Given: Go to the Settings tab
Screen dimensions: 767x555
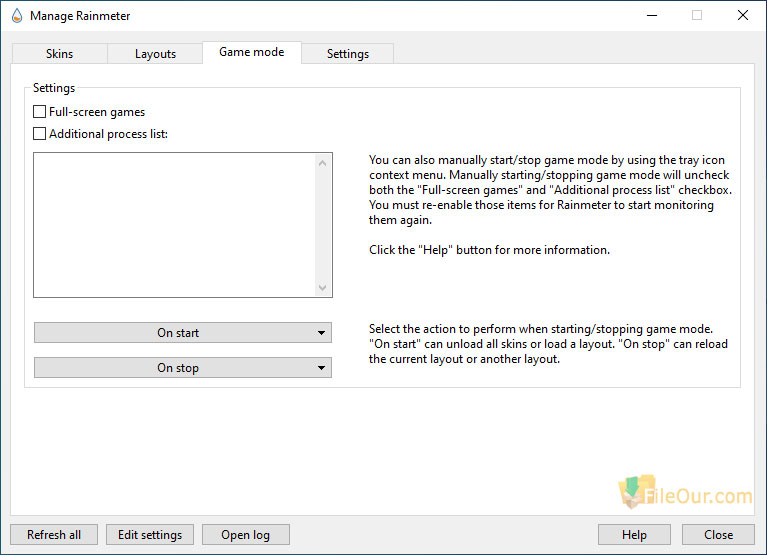Looking at the screenshot, I should (x=348, y=54).
